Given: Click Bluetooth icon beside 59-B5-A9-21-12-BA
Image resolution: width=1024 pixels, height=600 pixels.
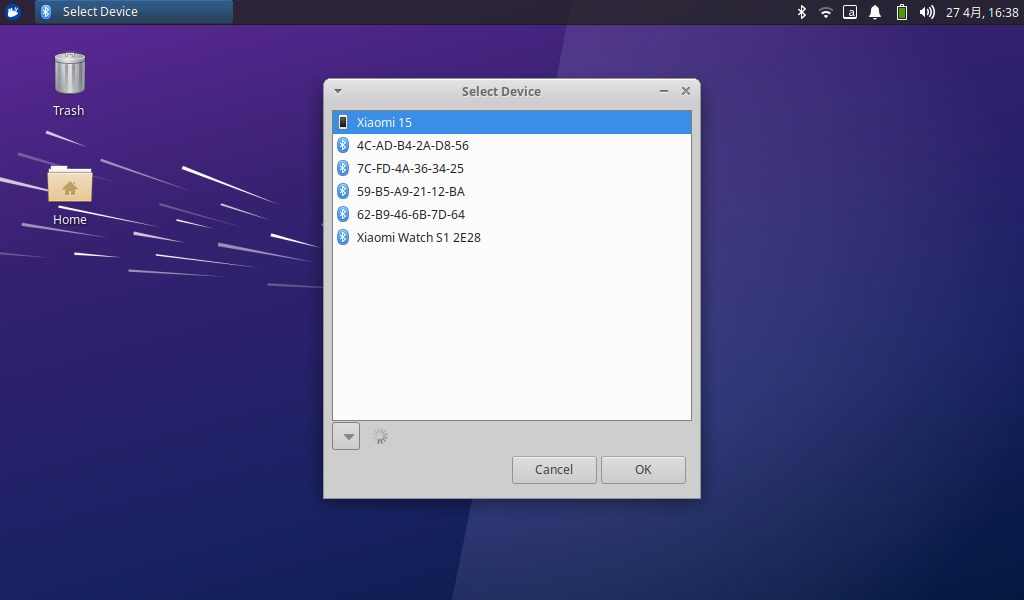Looking at the screenshot, I should 343,191.
